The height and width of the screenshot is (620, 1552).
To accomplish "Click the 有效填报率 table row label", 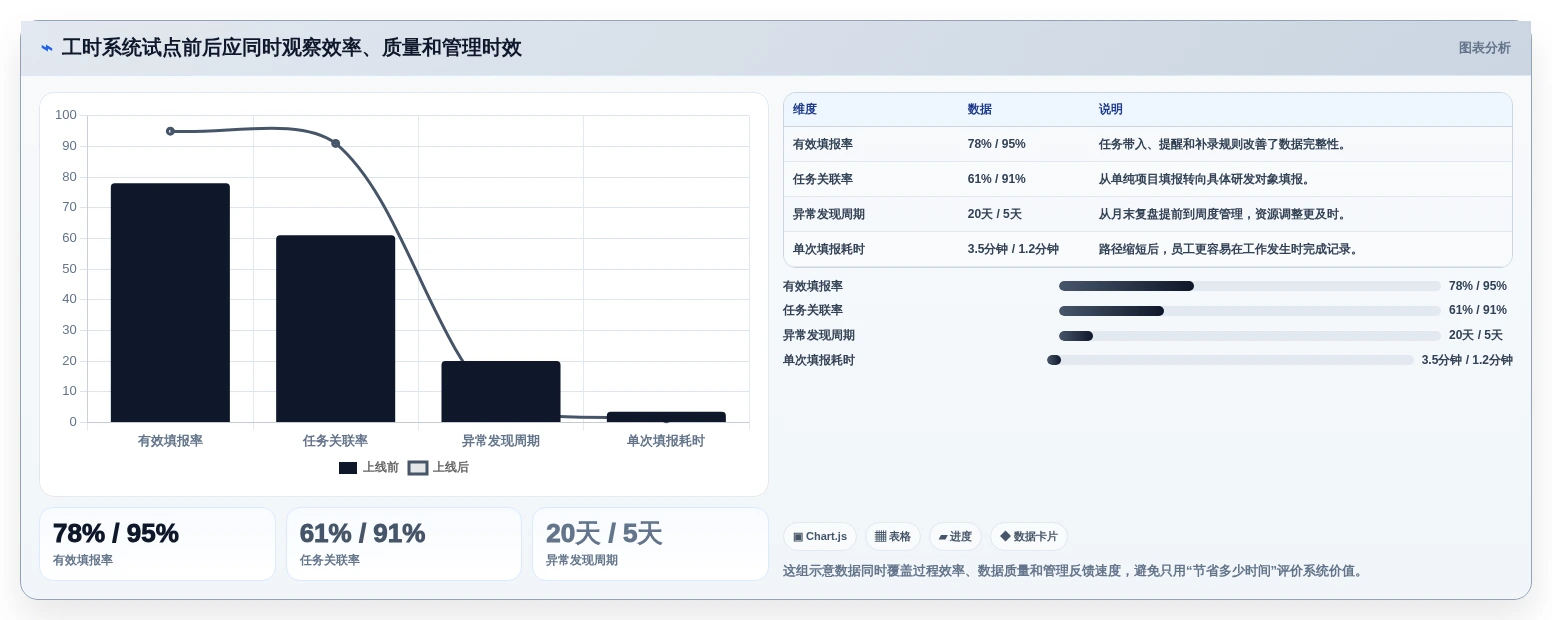I will pyautogui.click(x=823, y=144).
